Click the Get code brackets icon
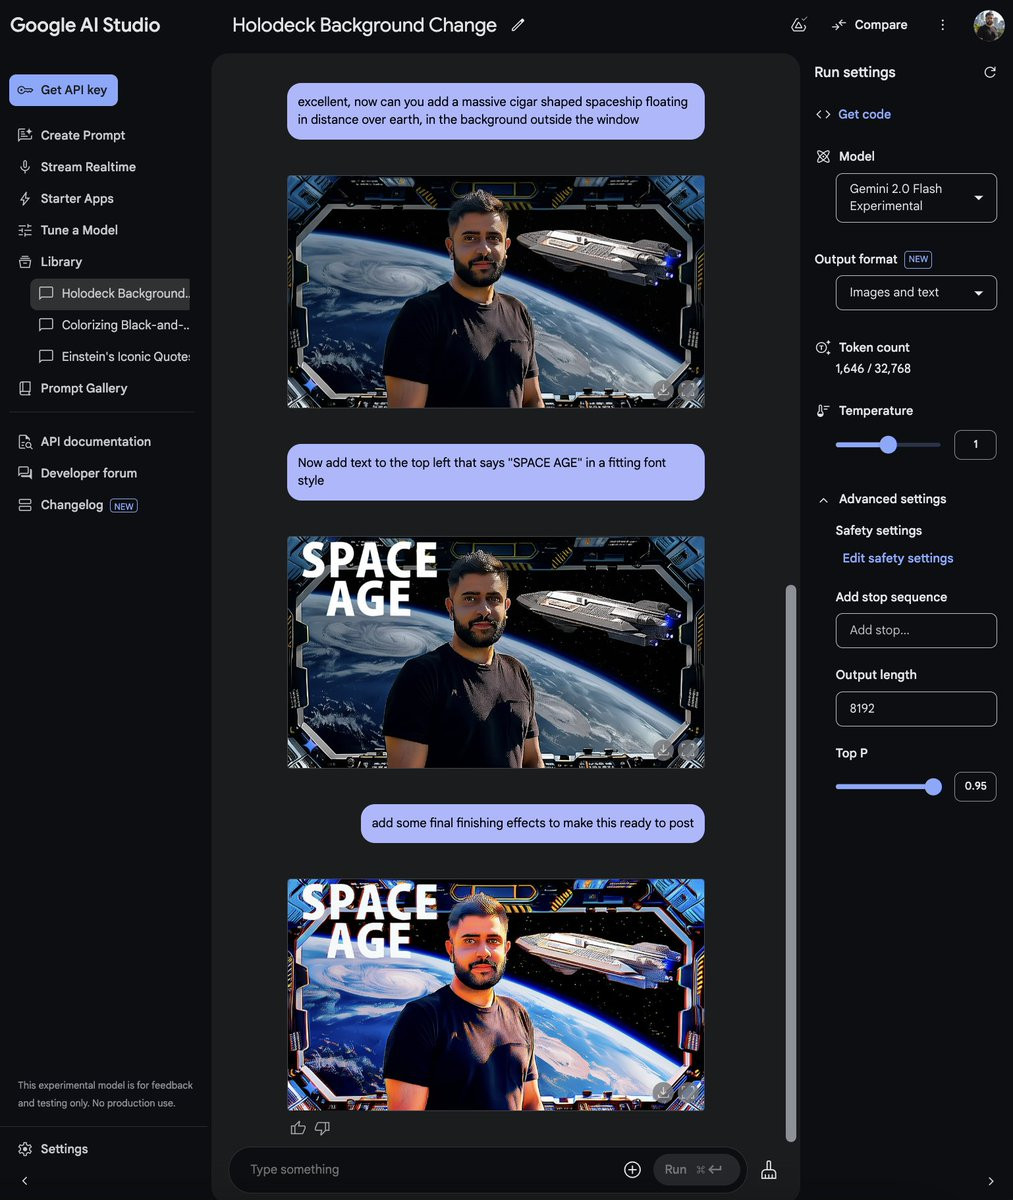Image resolution: width=1013 pixels, height=1200 pixels. point(823,114)
